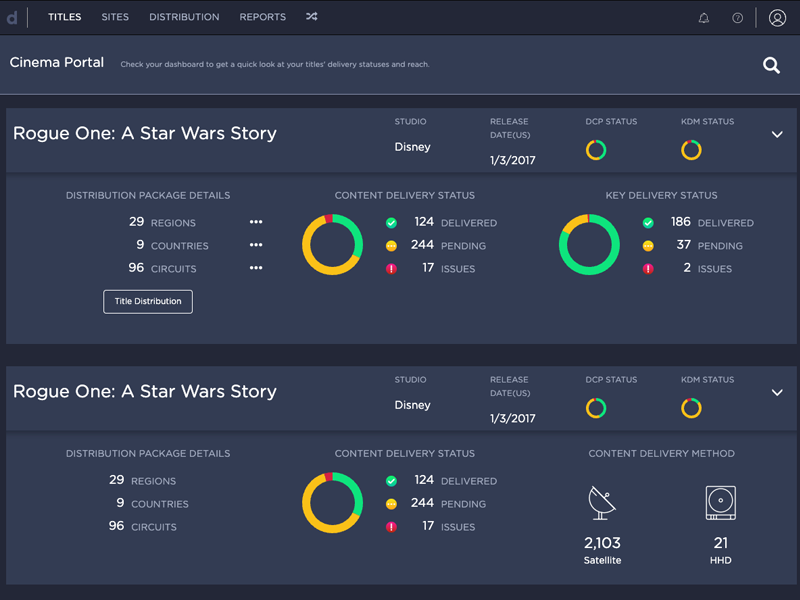Click the "2,103" Satellite count
The image size is (800, 600).
click(x=602, y=543)
